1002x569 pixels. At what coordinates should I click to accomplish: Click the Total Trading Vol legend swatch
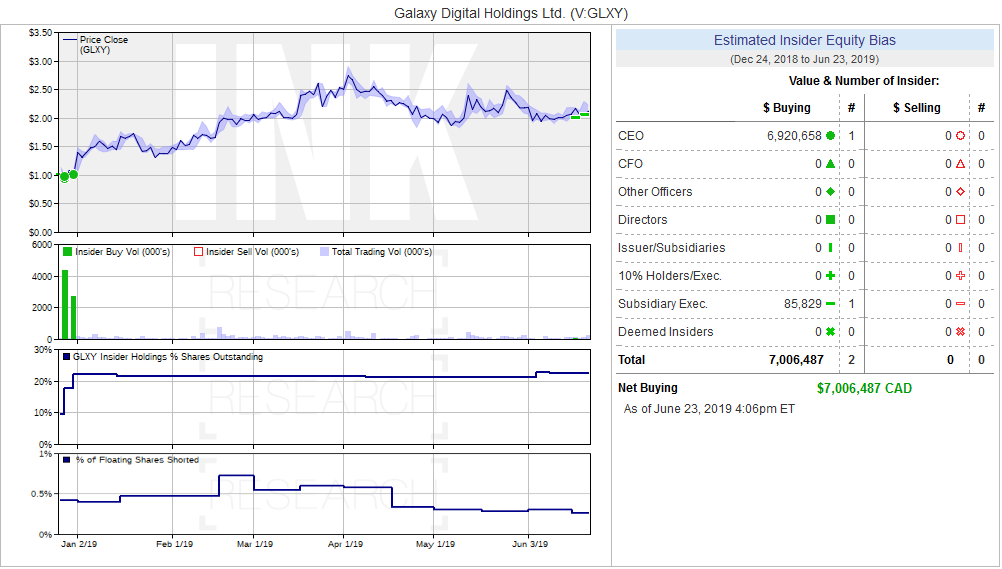pyautogui.click(x=324, y=252)
